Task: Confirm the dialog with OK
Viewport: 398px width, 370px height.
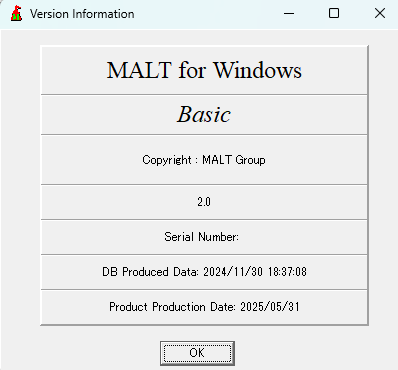Action: point(197,353)
